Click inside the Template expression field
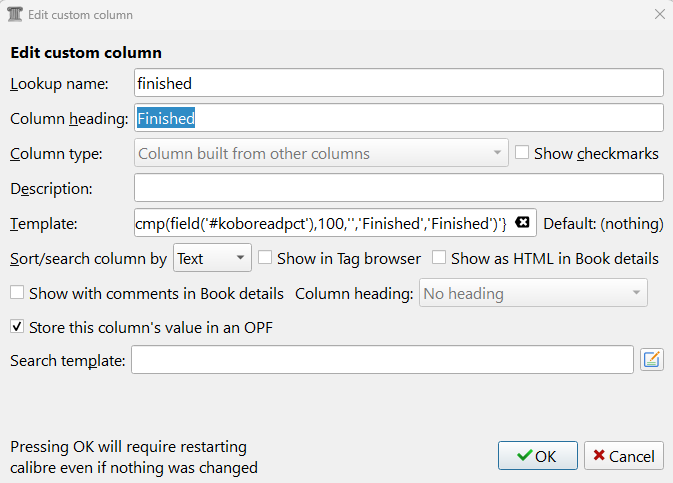The image size is (673, 483). click(320, 222)
